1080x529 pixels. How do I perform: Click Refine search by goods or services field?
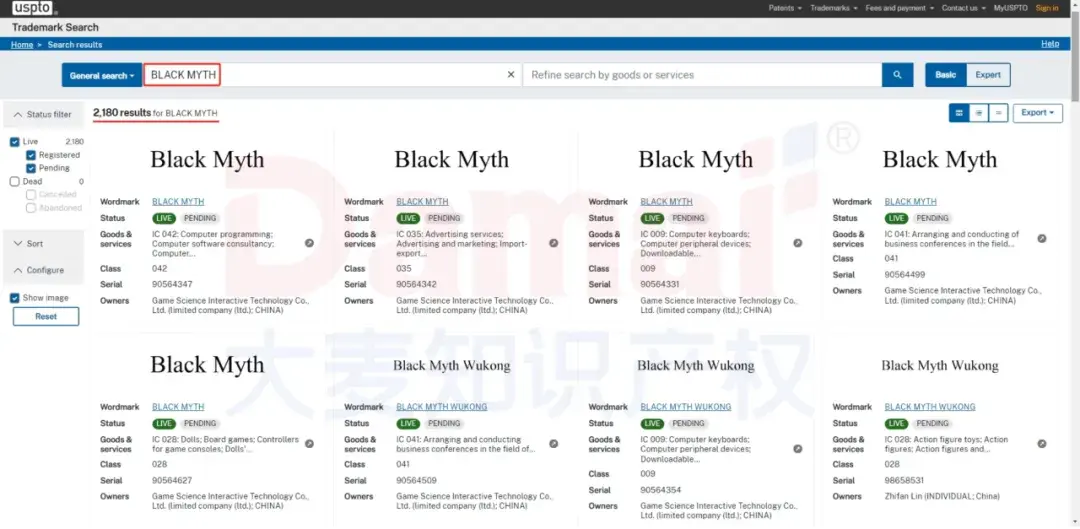(702, 75)
